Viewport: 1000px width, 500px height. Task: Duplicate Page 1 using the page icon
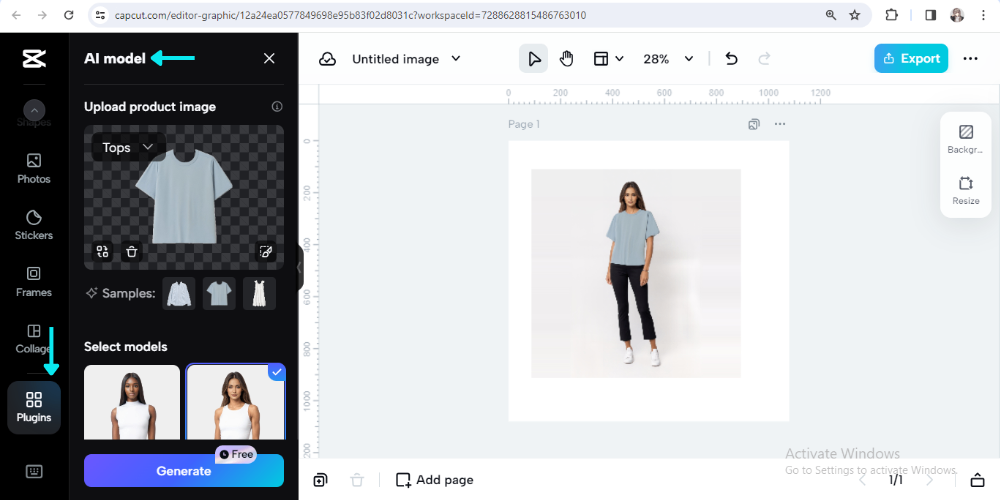tap(754, 124)
